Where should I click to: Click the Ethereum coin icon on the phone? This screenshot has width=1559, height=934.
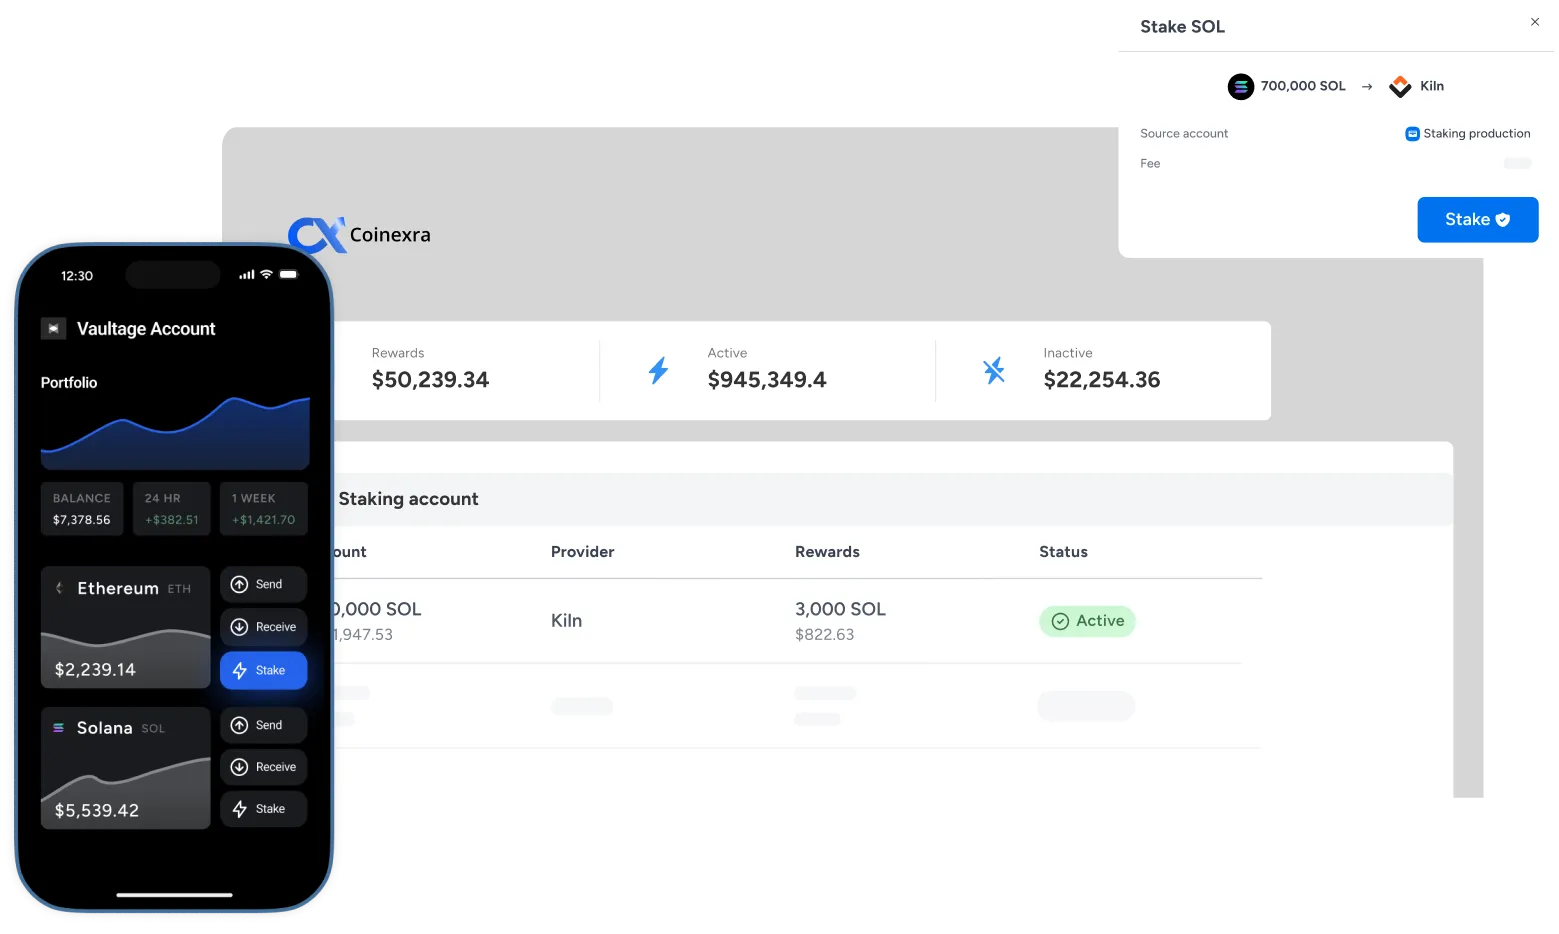tap(59, 588)
